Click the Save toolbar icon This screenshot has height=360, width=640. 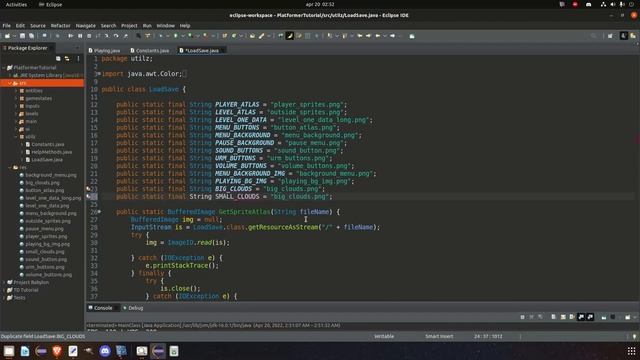pos(22,36)
